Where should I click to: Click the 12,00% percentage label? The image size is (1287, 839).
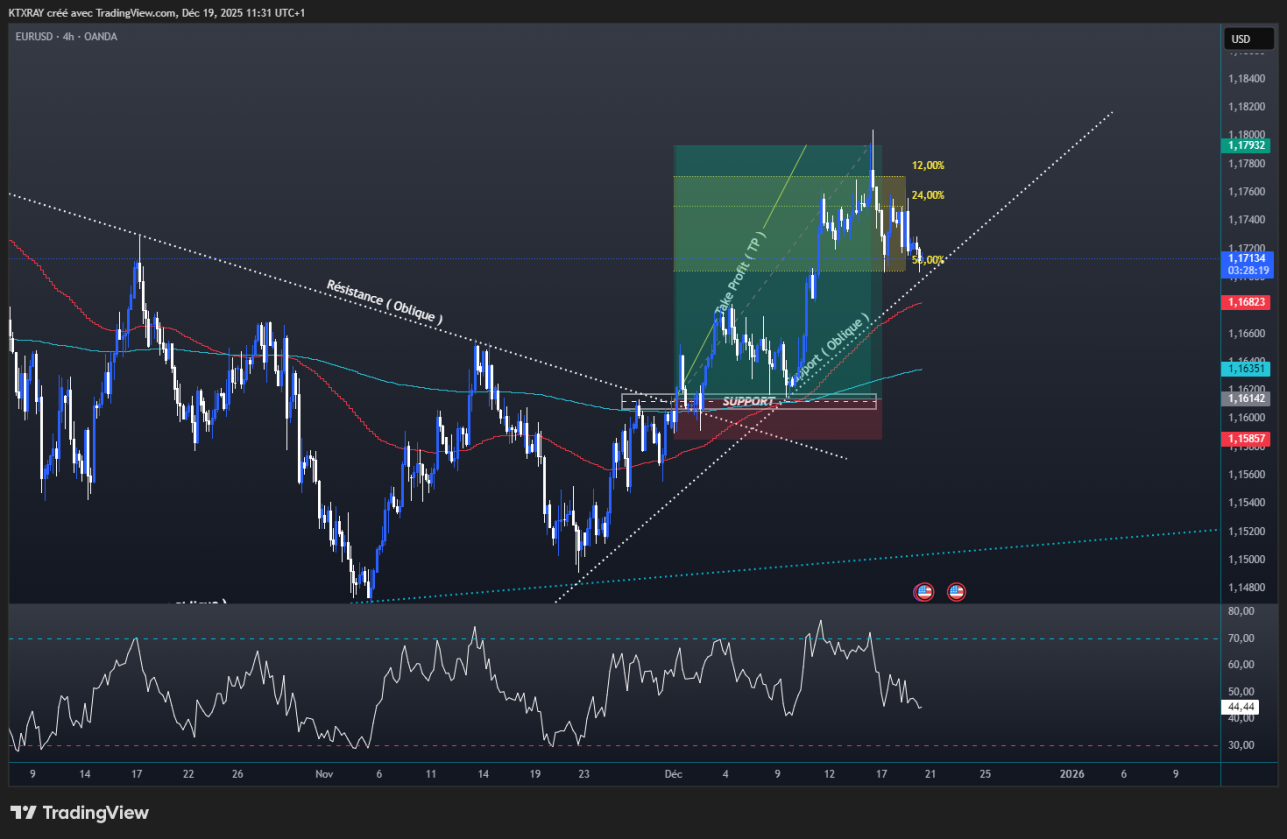click(x=926, y=164)
